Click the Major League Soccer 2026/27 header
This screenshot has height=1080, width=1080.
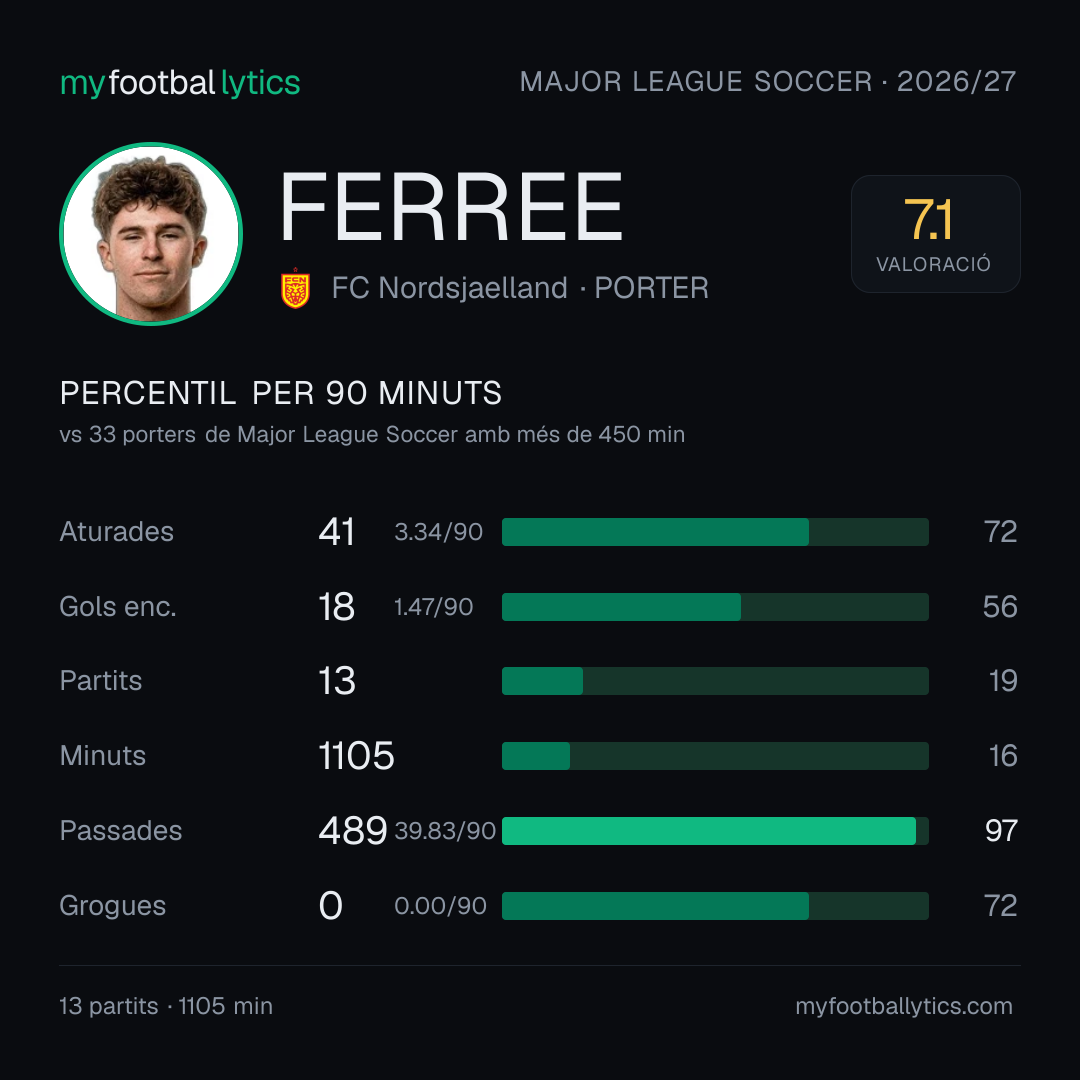768,81
